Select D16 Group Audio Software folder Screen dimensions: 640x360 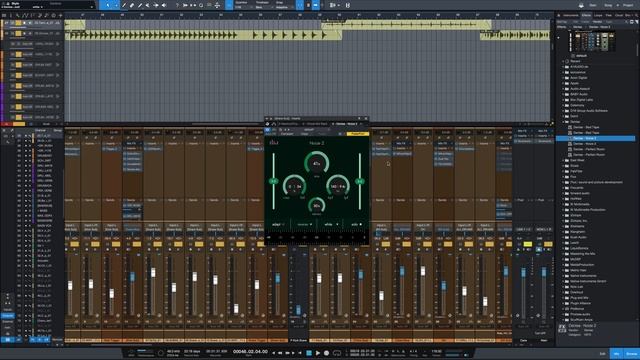(x=589, y=111)
